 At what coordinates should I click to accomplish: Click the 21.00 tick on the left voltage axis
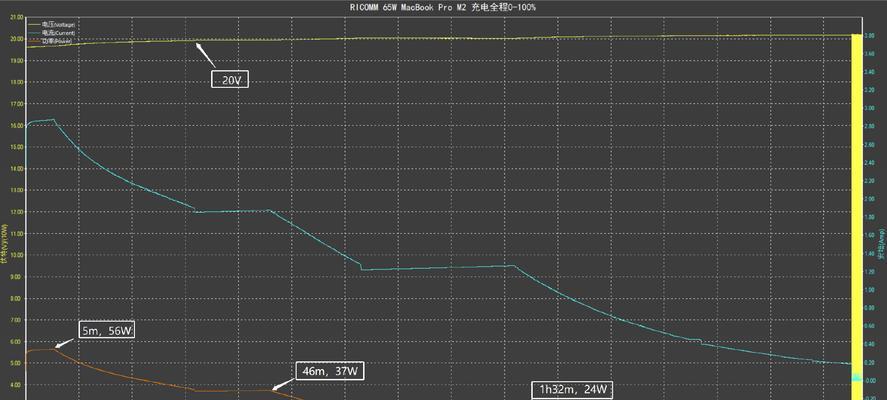coord(16,18)
